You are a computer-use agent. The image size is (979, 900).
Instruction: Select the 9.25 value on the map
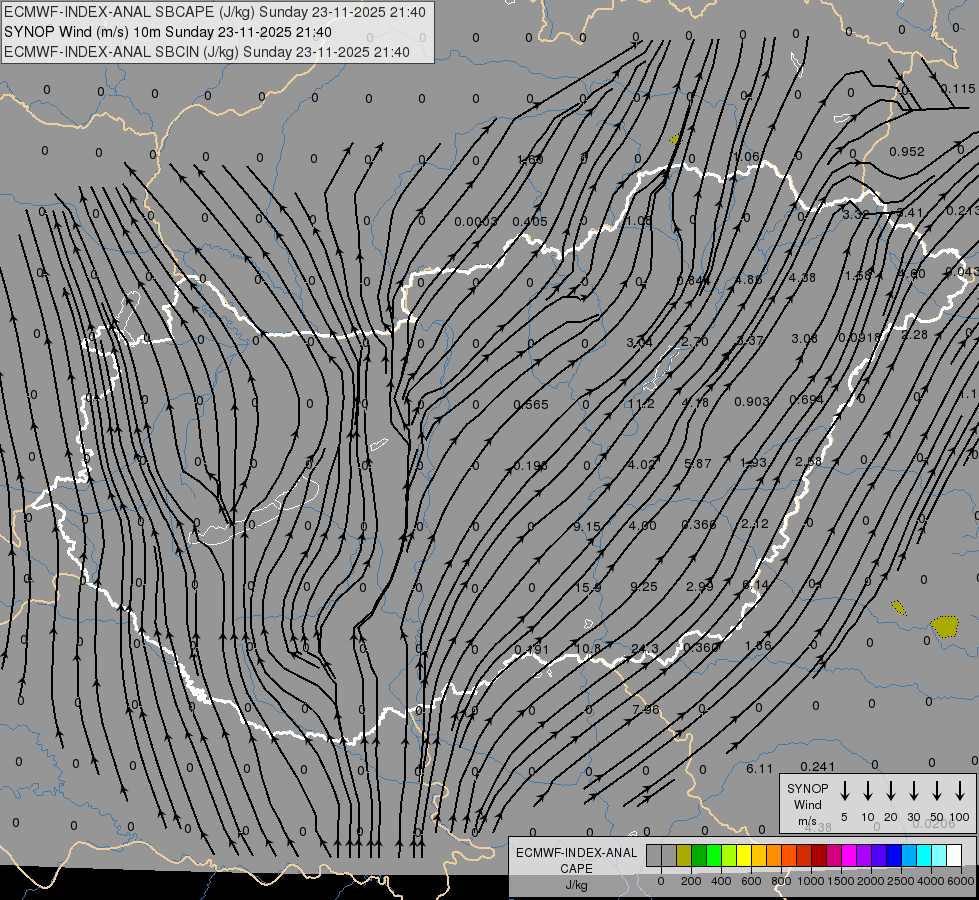coord(644,586)
